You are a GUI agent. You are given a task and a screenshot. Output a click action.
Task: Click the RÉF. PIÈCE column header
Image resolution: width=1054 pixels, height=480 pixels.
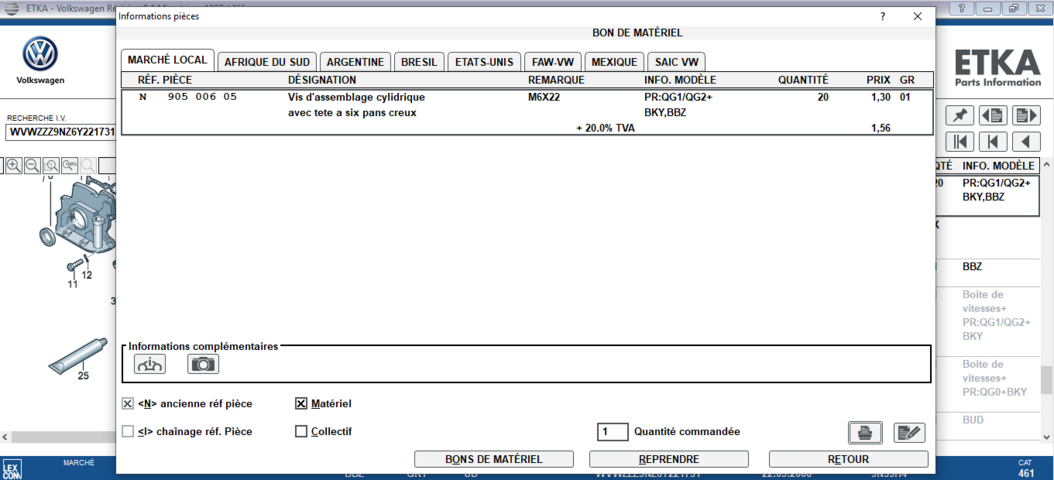165,80
